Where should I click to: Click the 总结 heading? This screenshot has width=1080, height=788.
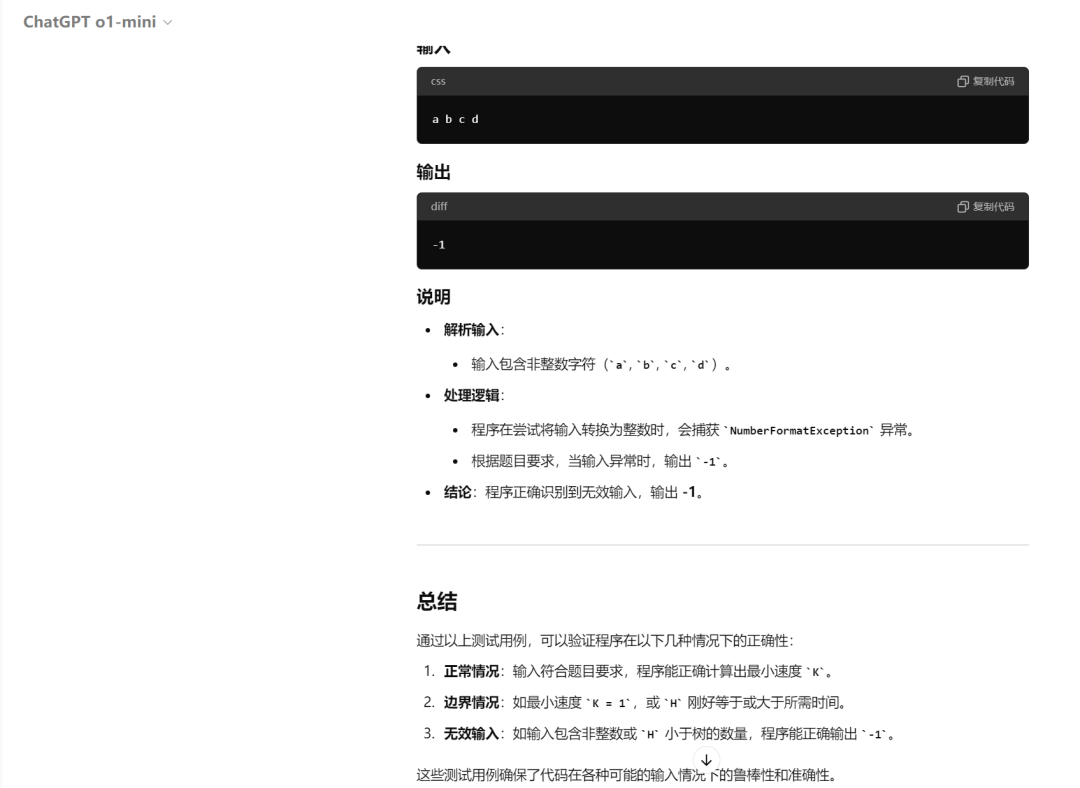coord(437,602)
